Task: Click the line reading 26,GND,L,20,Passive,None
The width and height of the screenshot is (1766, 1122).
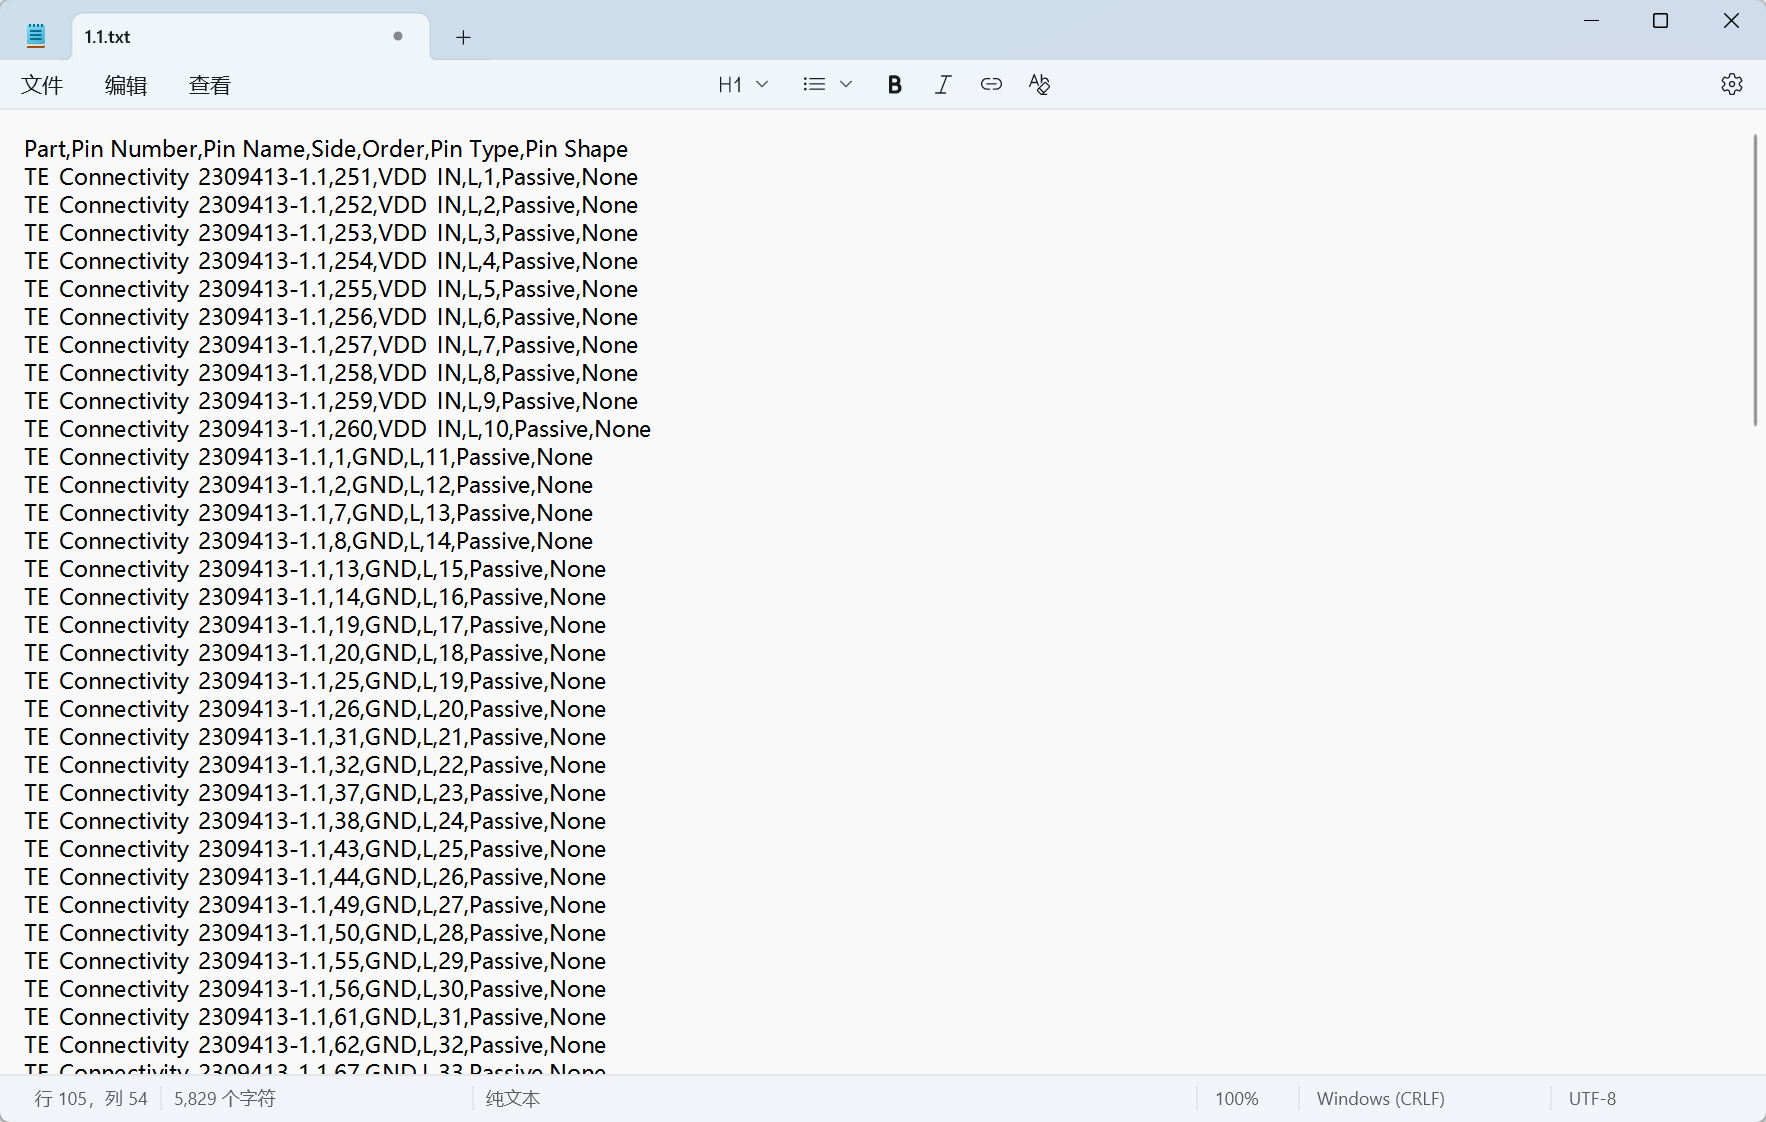Action: point(315,709)
